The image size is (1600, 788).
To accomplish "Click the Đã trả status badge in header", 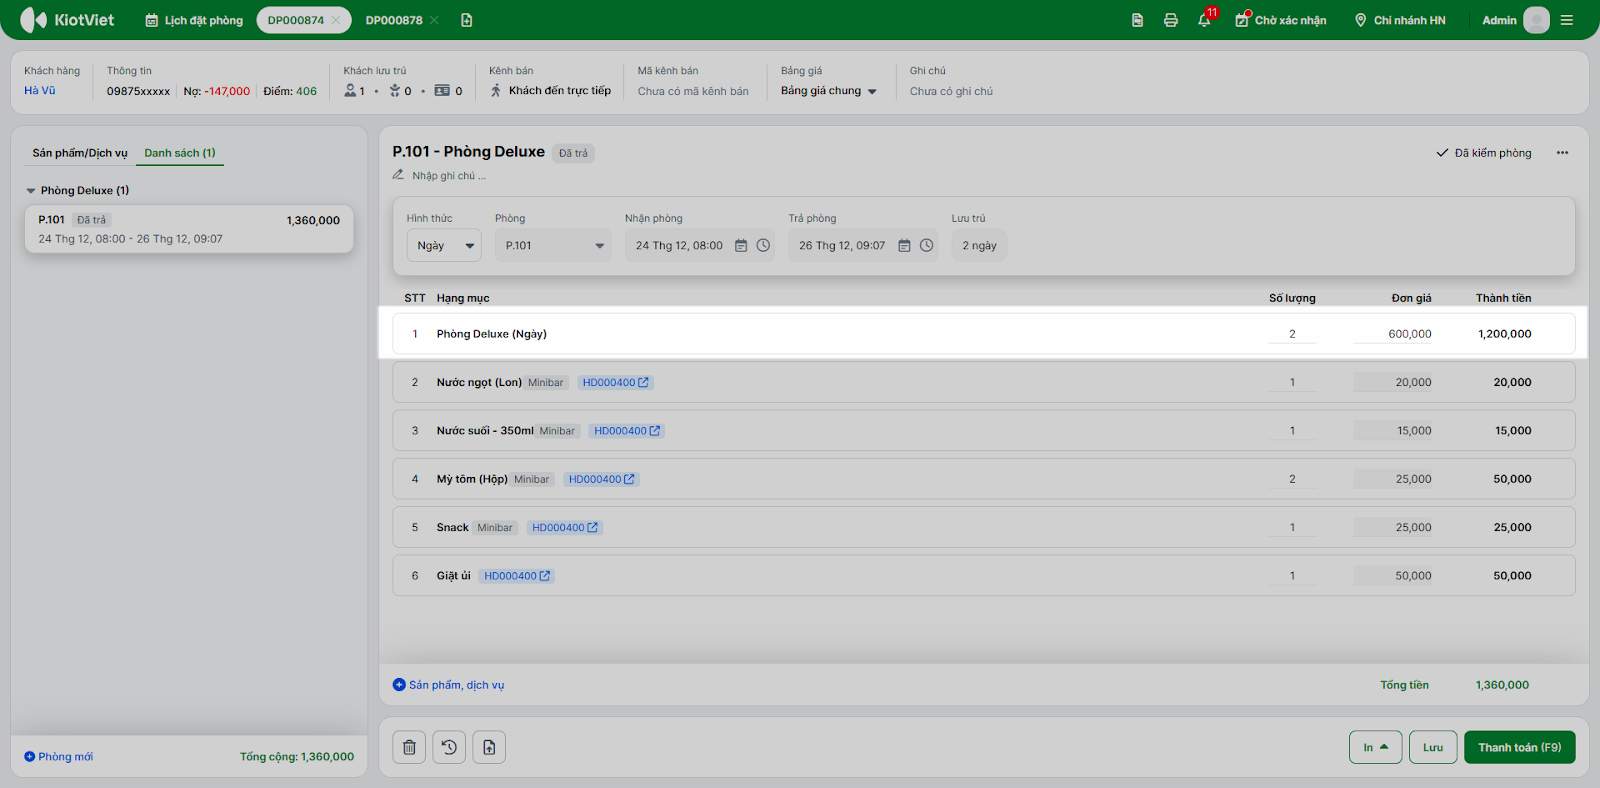I will pos(573,153).
